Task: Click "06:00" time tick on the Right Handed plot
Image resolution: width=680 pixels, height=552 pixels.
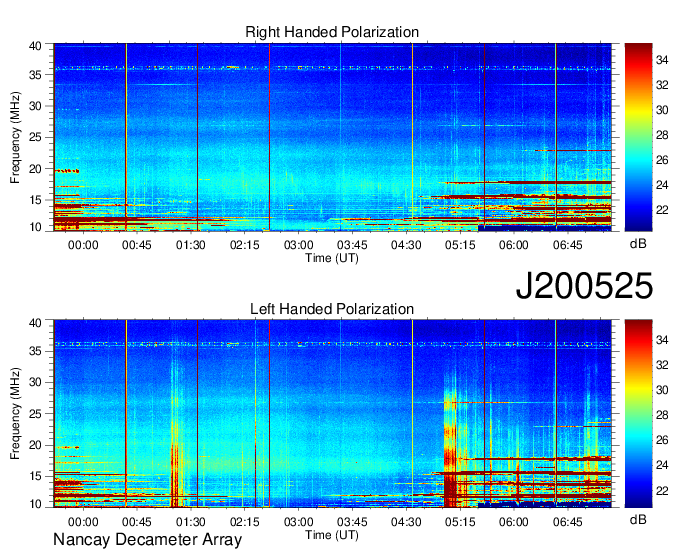Action: 513,245
